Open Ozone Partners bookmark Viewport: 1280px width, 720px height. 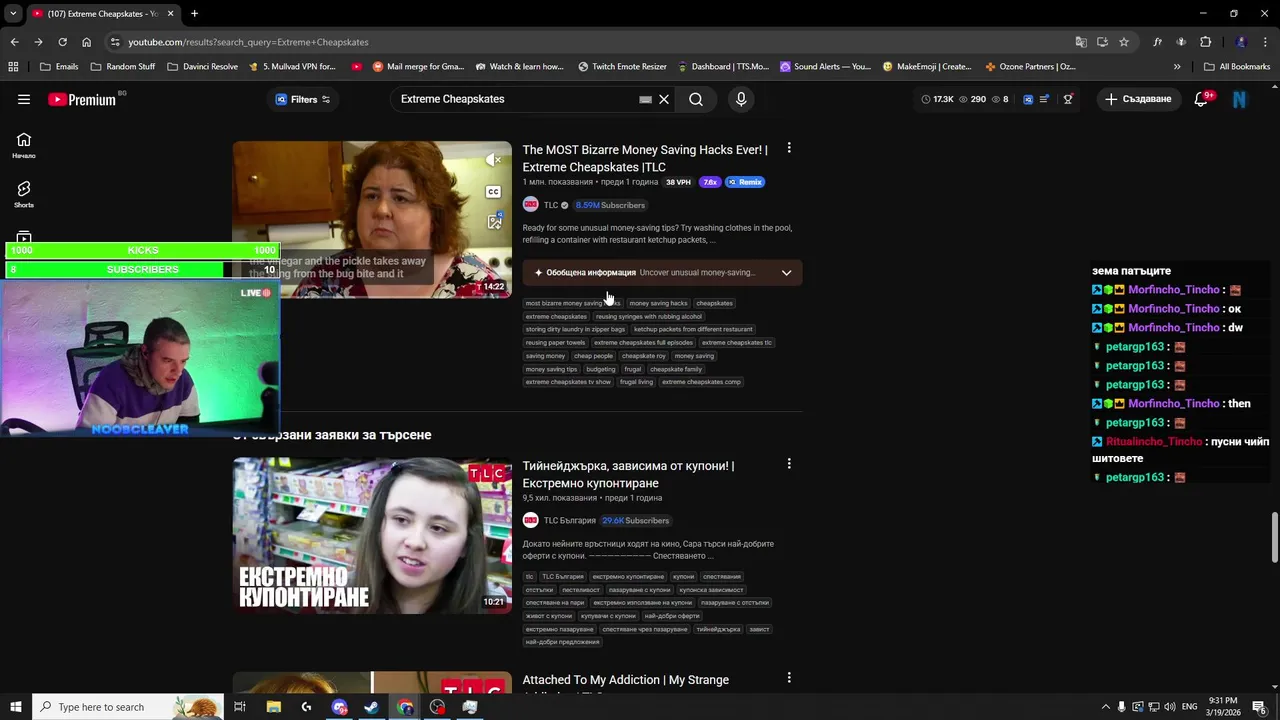point(1030,67)
